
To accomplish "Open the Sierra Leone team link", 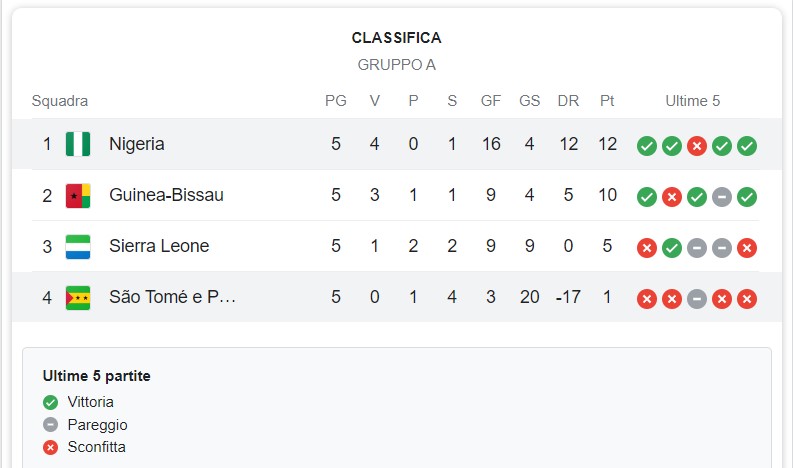I will [x=159, y=247].
